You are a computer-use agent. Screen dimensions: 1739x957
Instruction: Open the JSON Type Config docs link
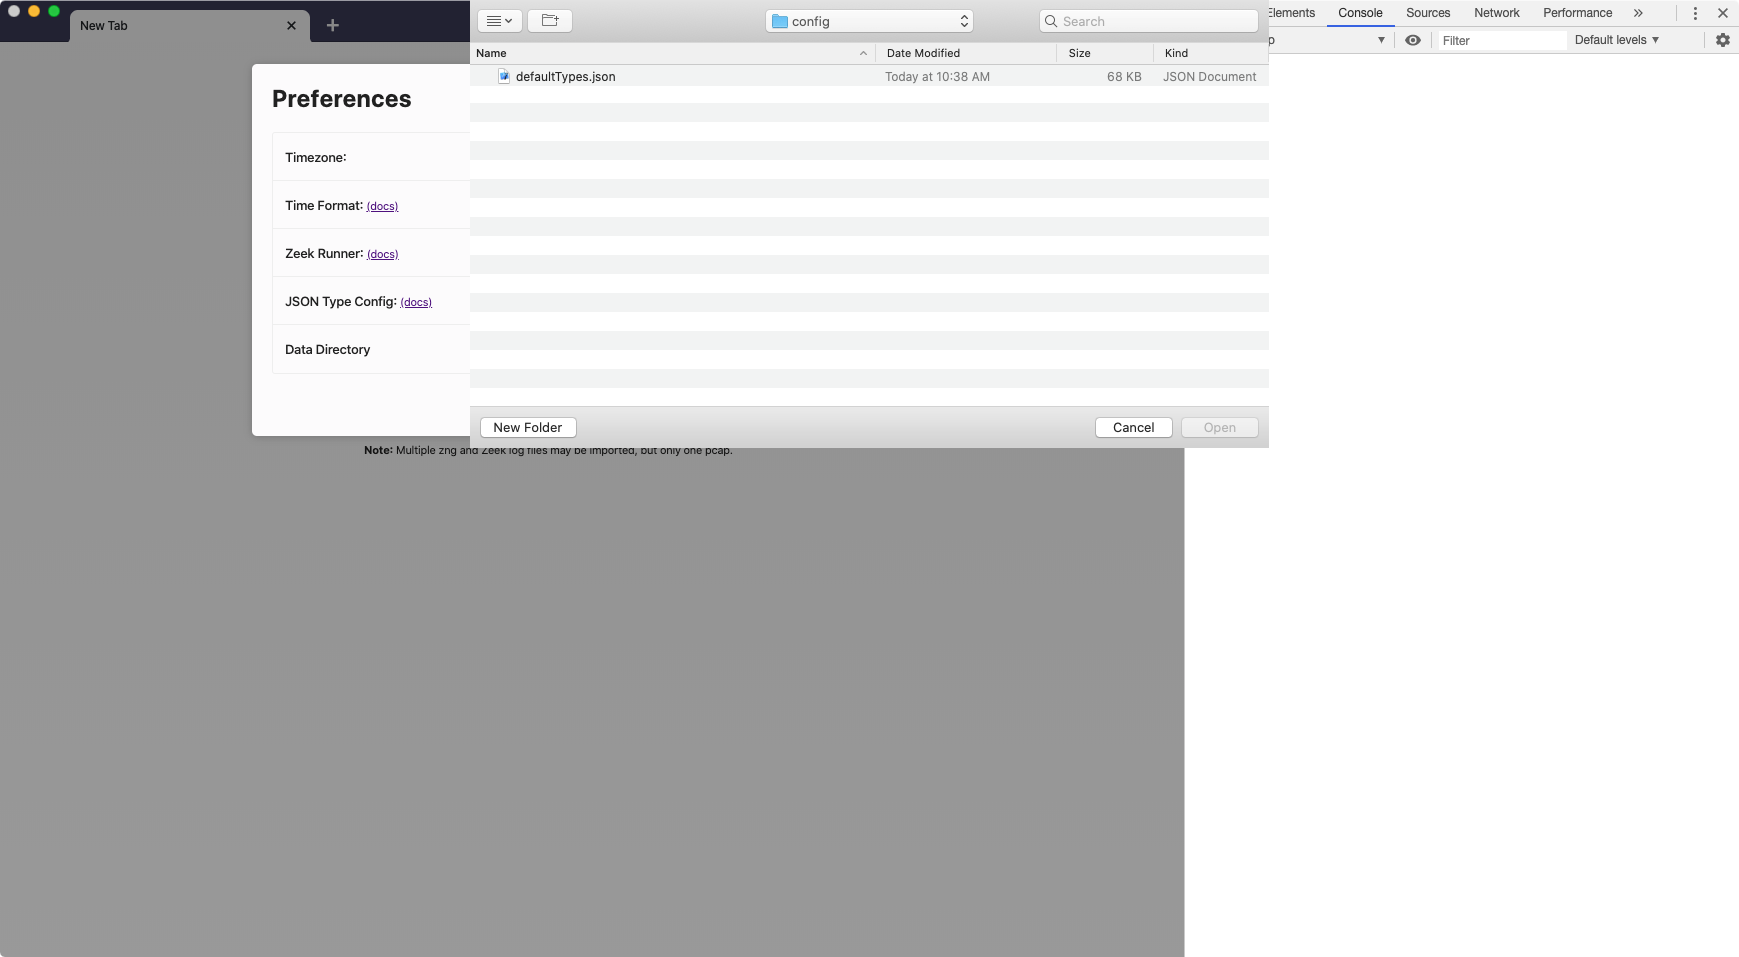pos(415,302)
